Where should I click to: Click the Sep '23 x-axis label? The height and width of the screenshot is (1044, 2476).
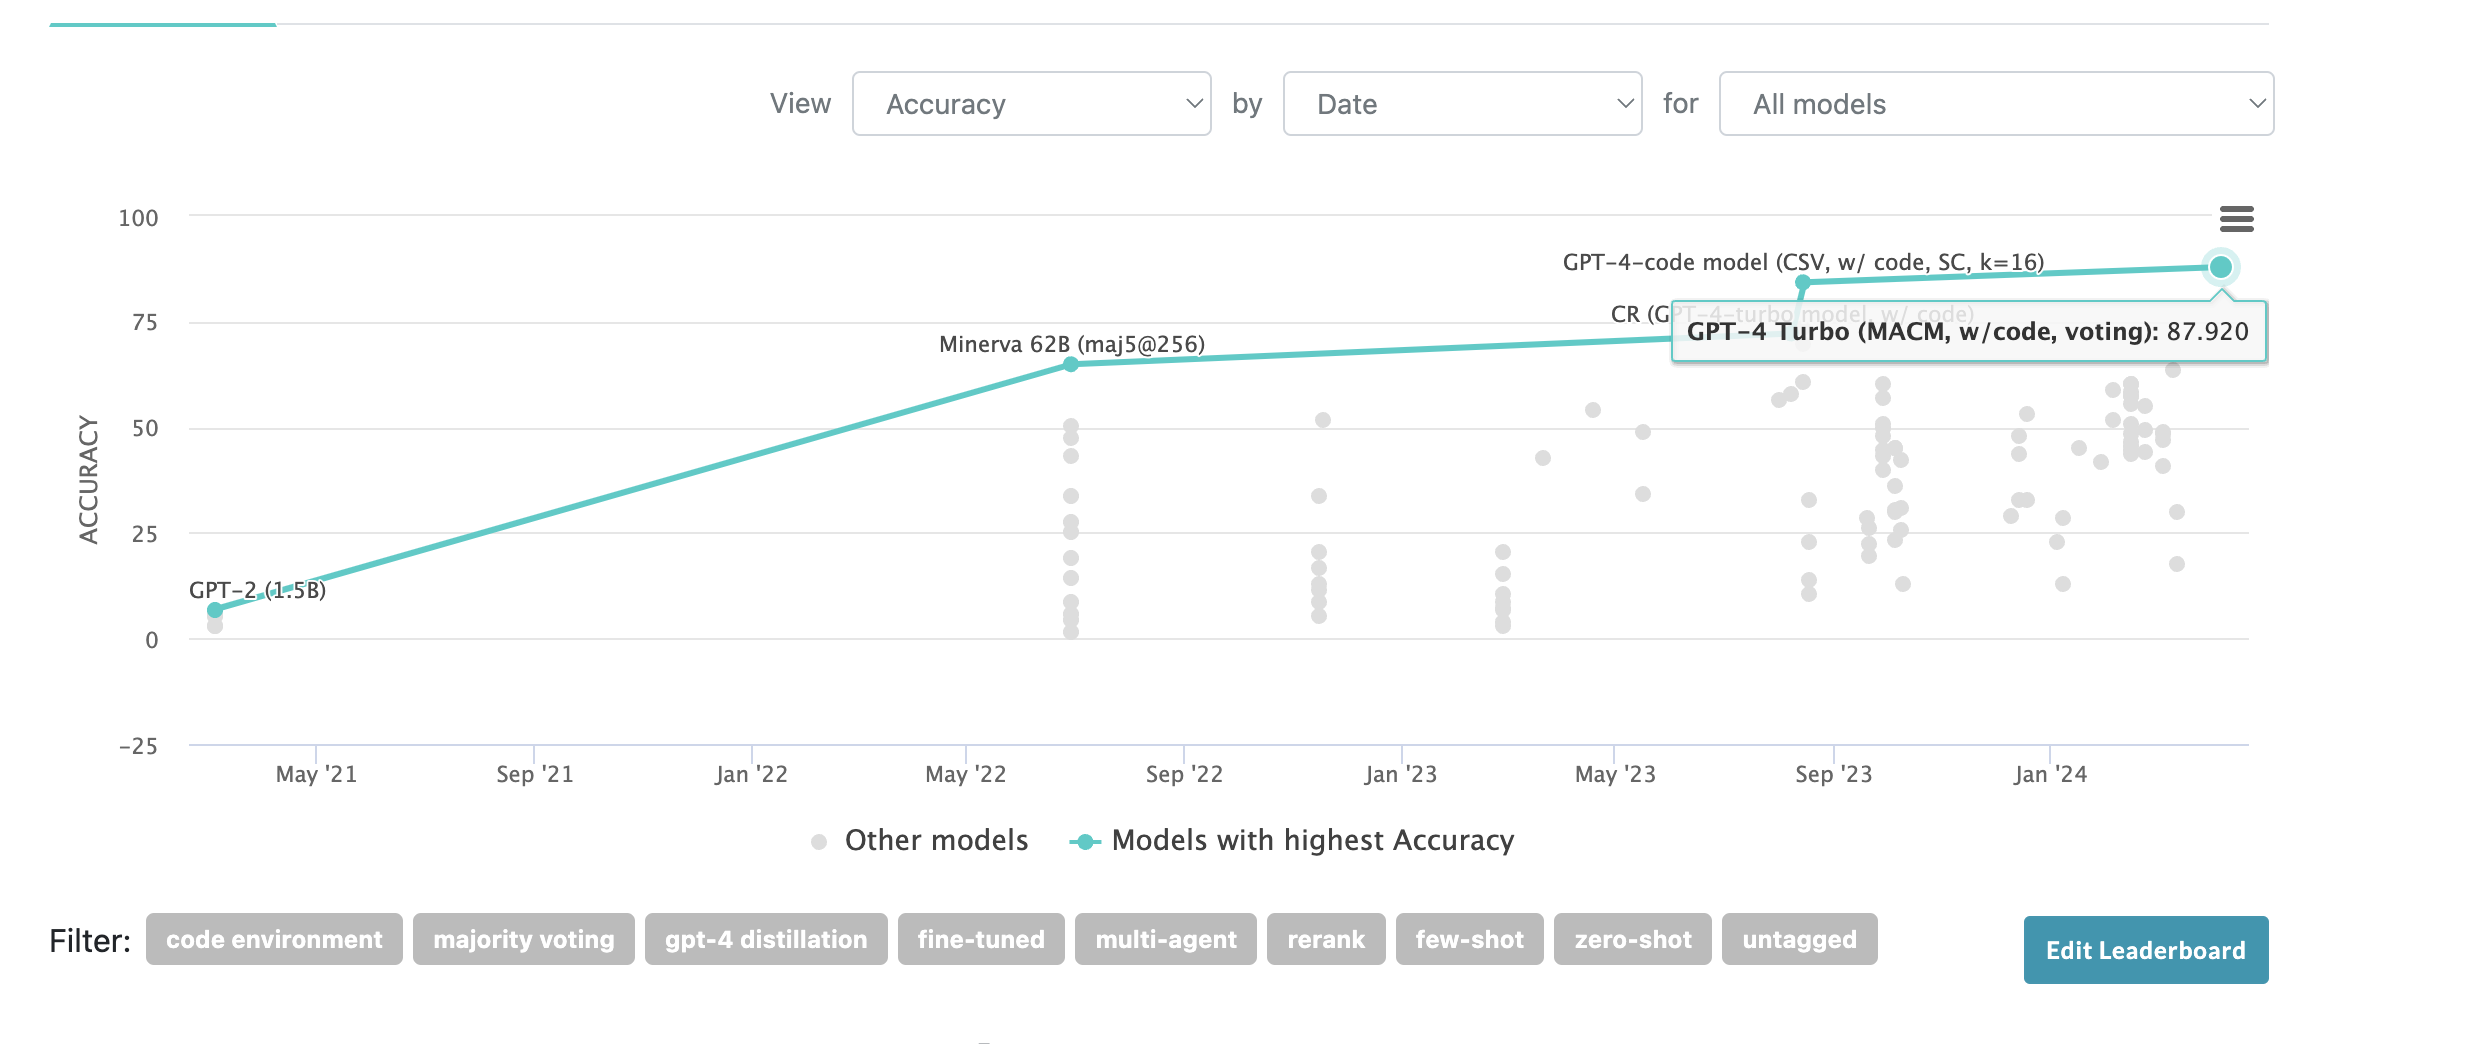point(1833,774)
